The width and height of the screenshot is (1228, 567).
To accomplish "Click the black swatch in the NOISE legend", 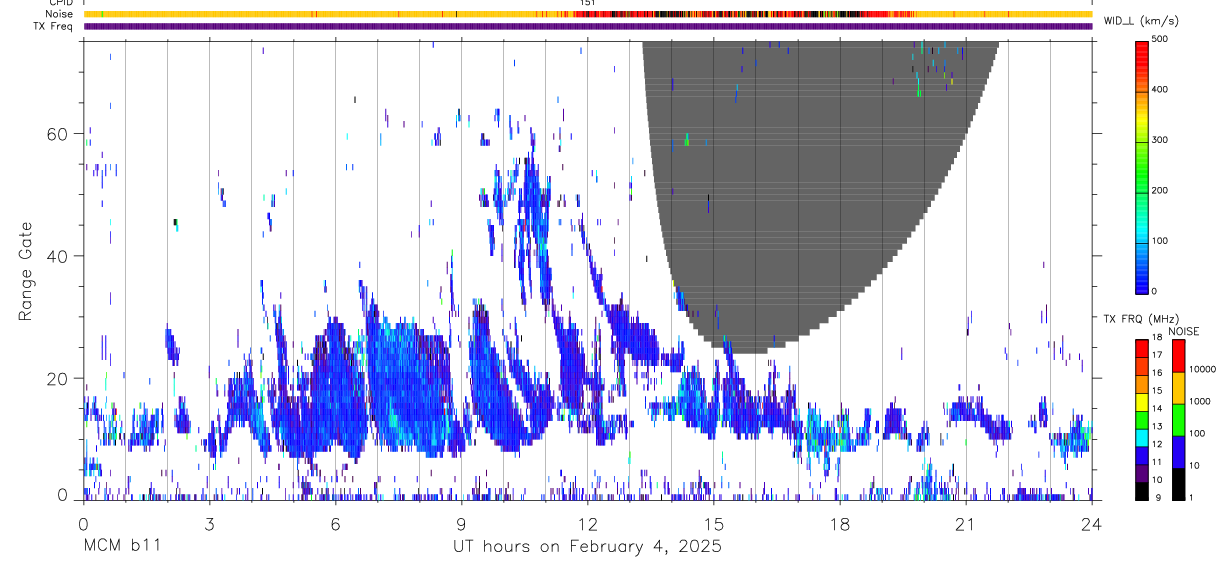I will coord(1178,484).
